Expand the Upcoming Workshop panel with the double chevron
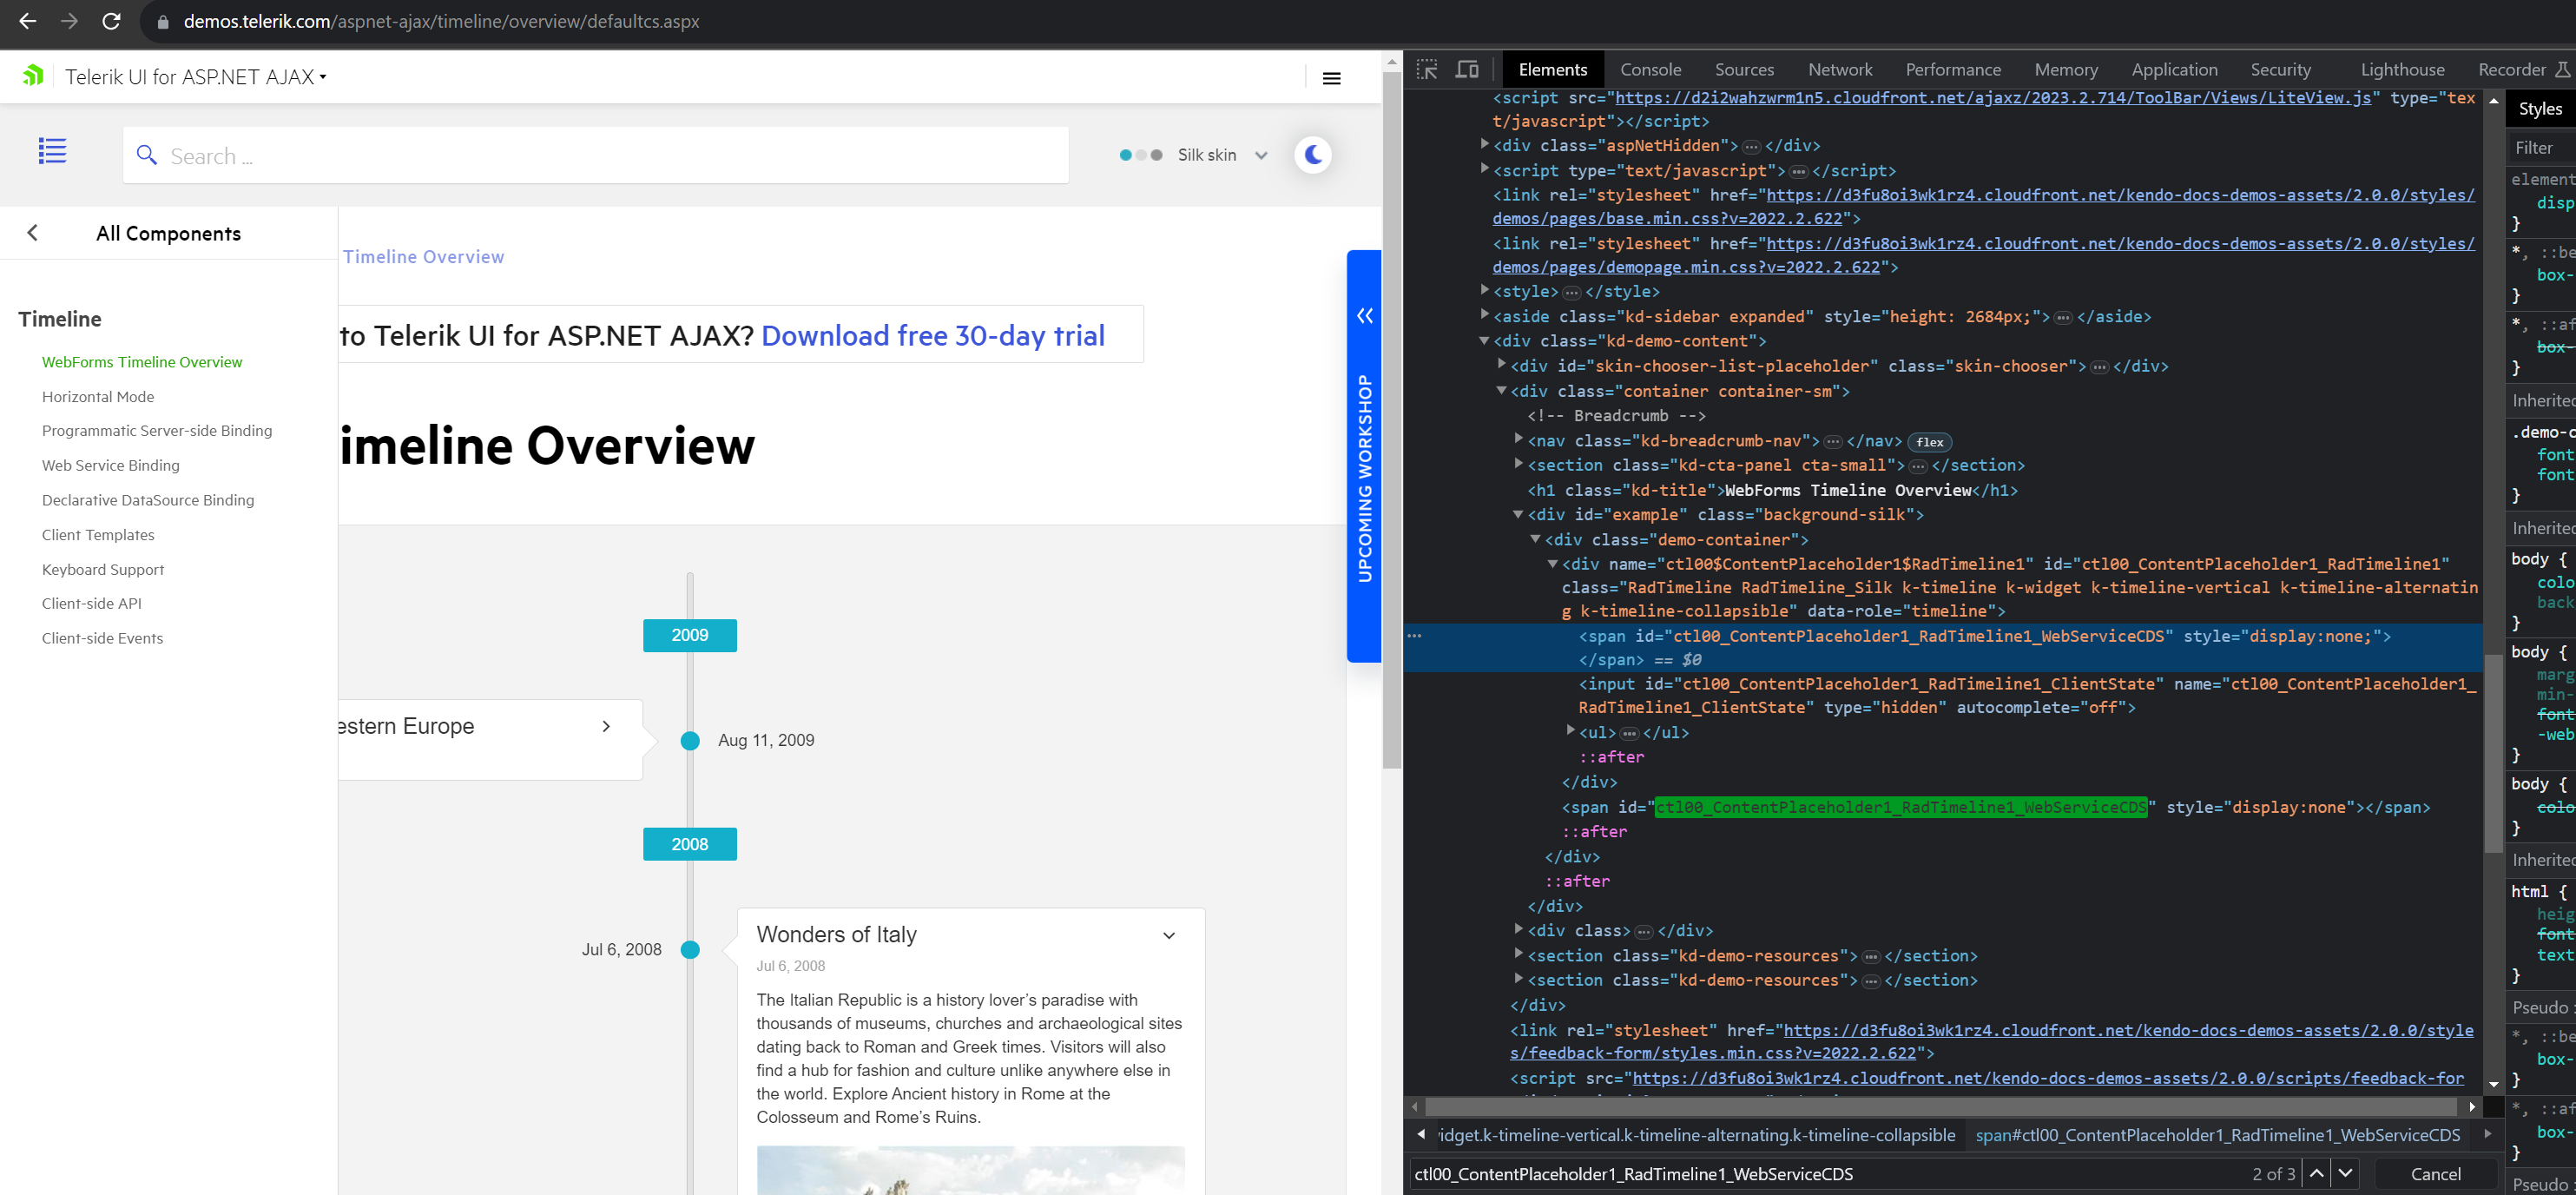Viewport: 2576px width, 1195px height. pyautogui.click(x=1364, y=316)
